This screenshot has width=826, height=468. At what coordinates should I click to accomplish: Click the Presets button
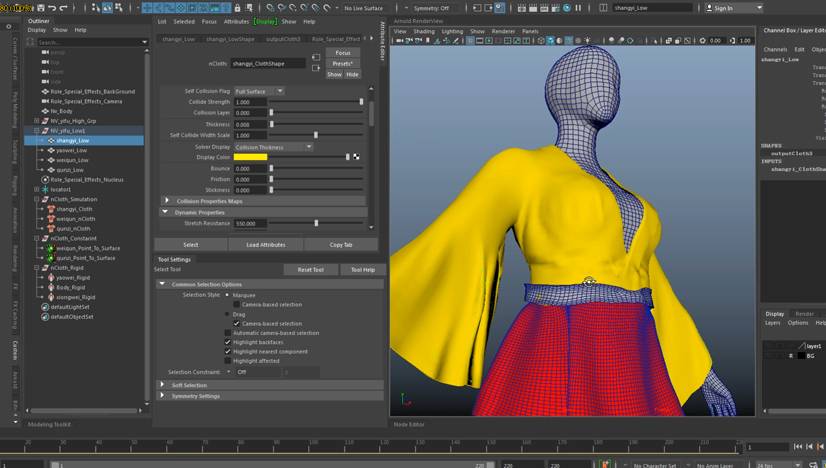click(x=343, y=63)
